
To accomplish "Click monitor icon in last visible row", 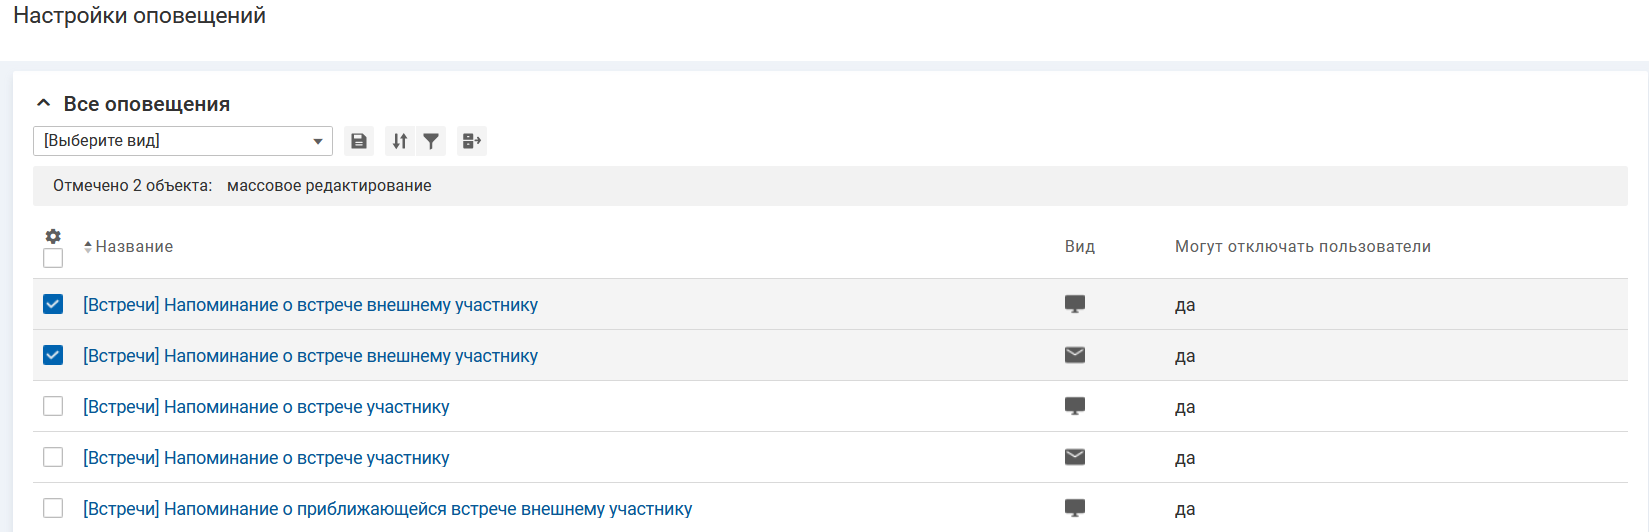I will 1075,508.
